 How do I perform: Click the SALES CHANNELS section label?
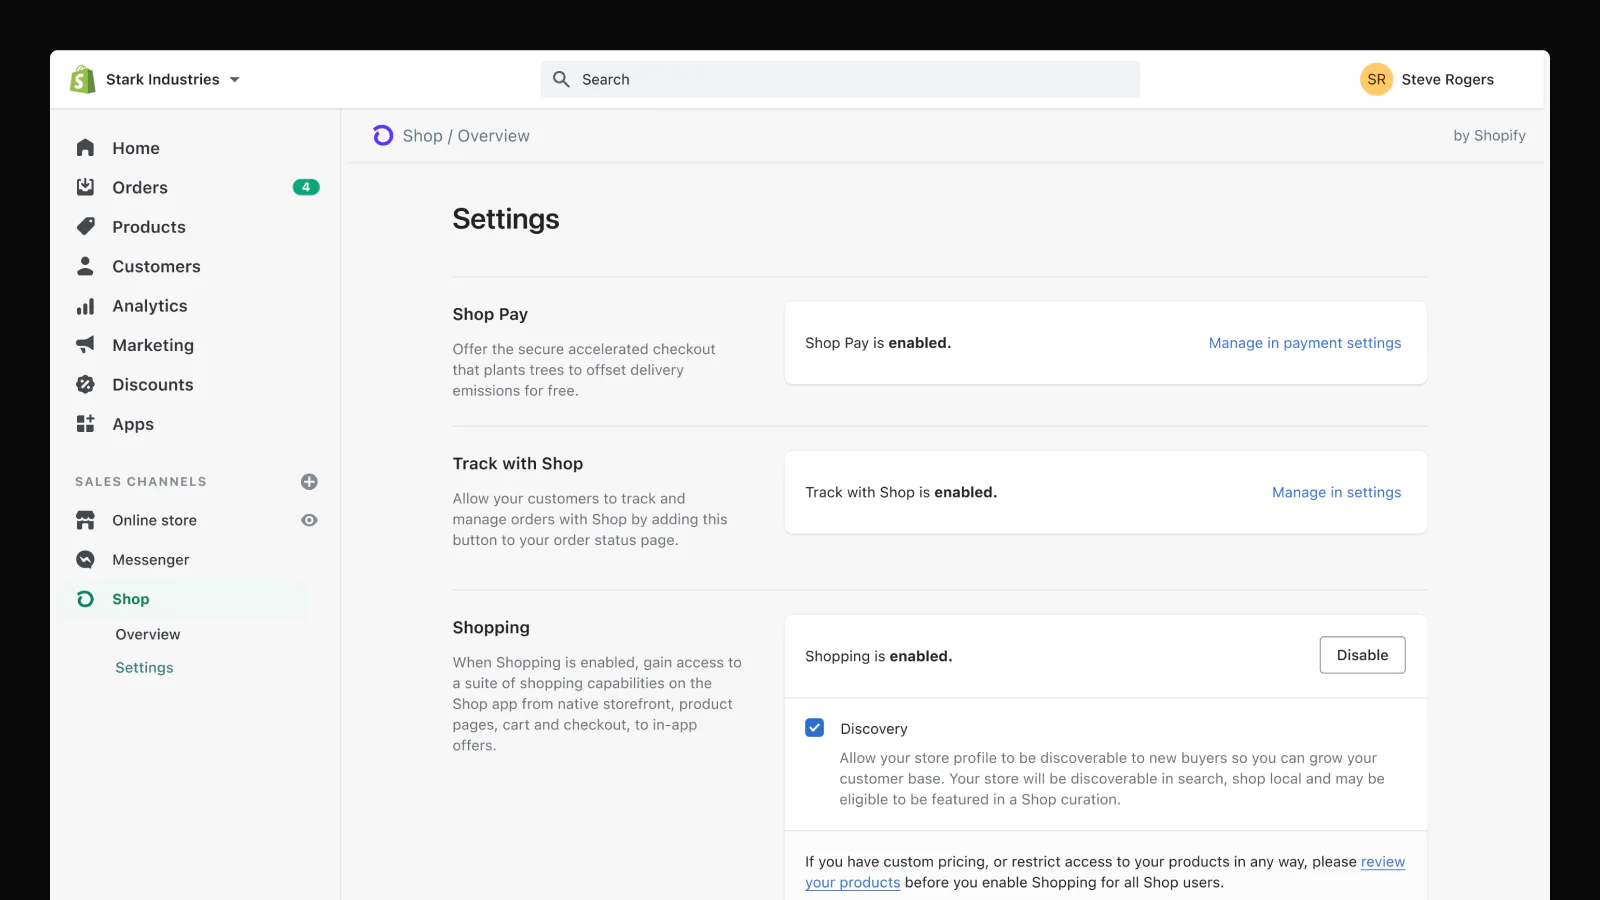coord(141,482)
